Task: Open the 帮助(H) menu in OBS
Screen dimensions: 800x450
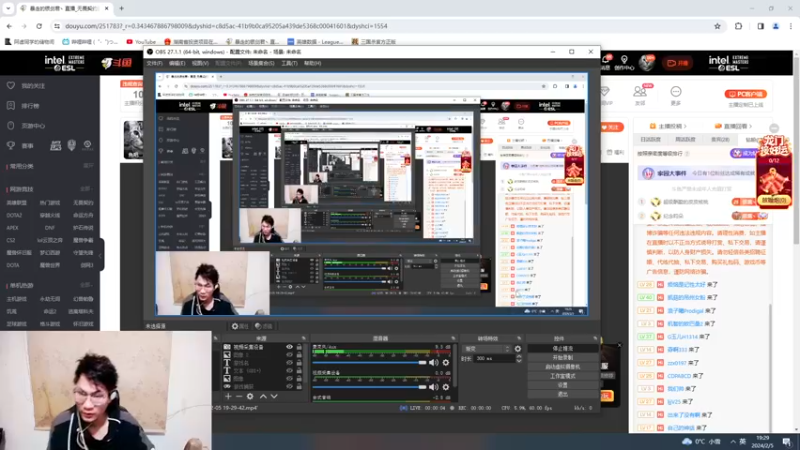Action: 312,63
